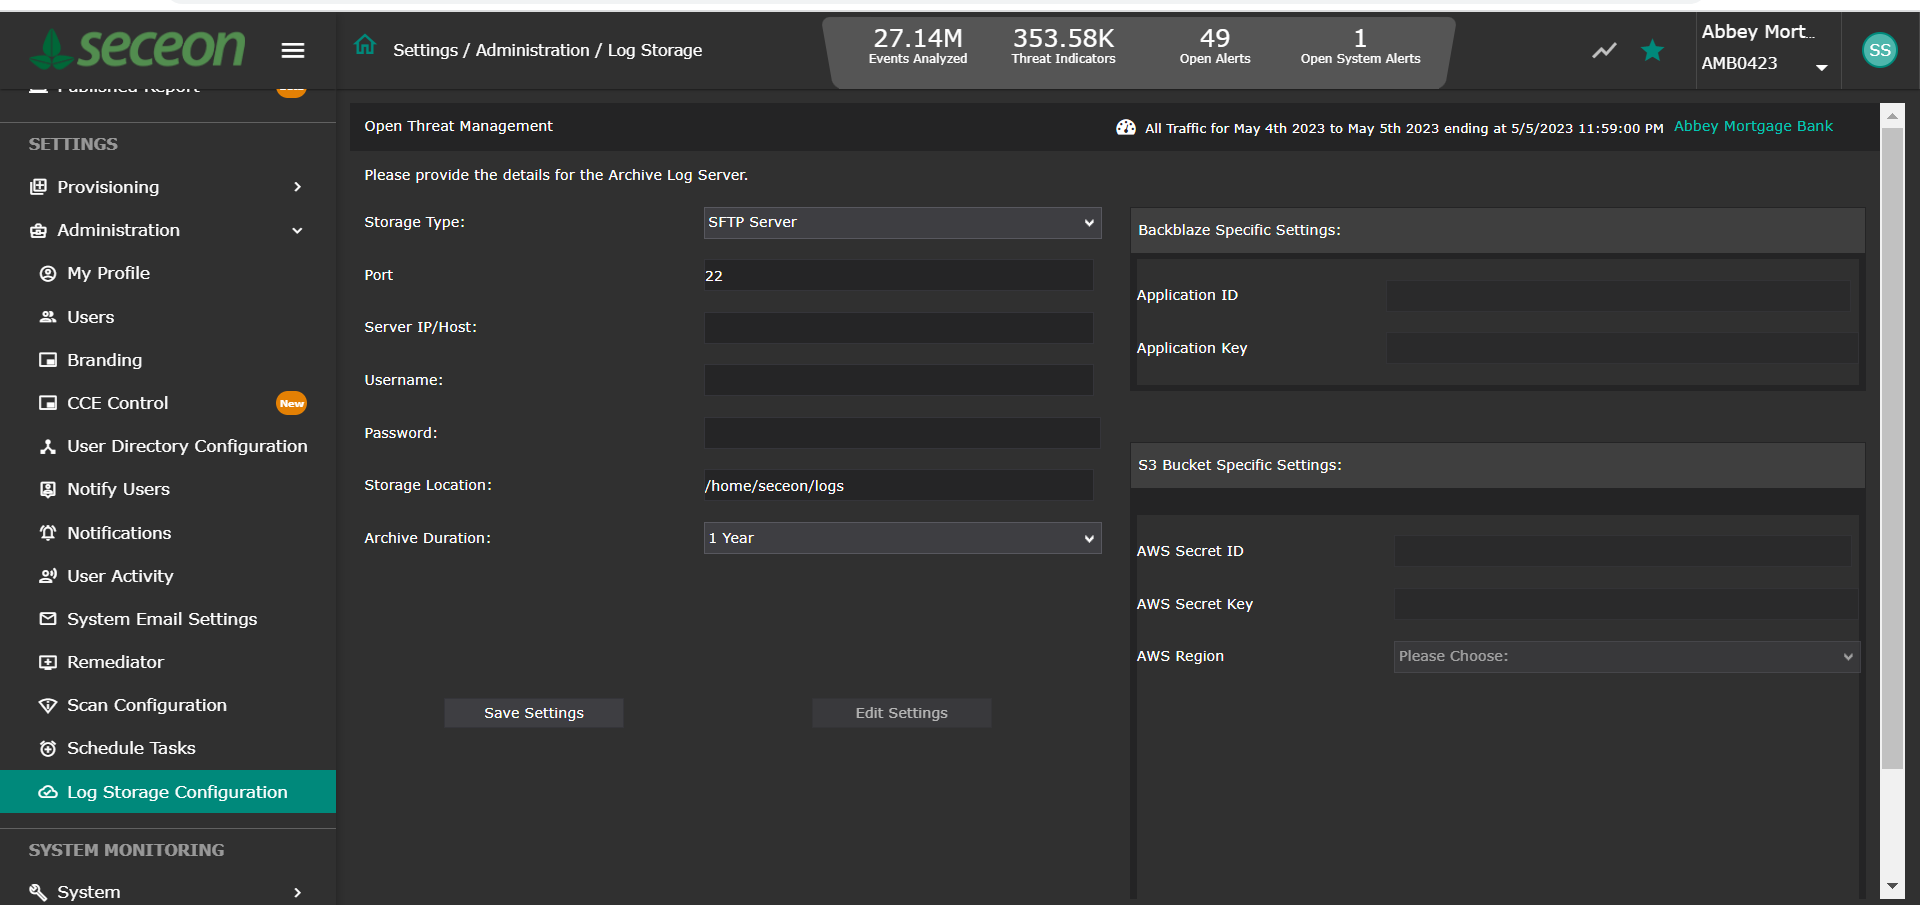The image size is (1920, 905).
Task: Click the Branding image icon
Action: [x=47, y=360]
